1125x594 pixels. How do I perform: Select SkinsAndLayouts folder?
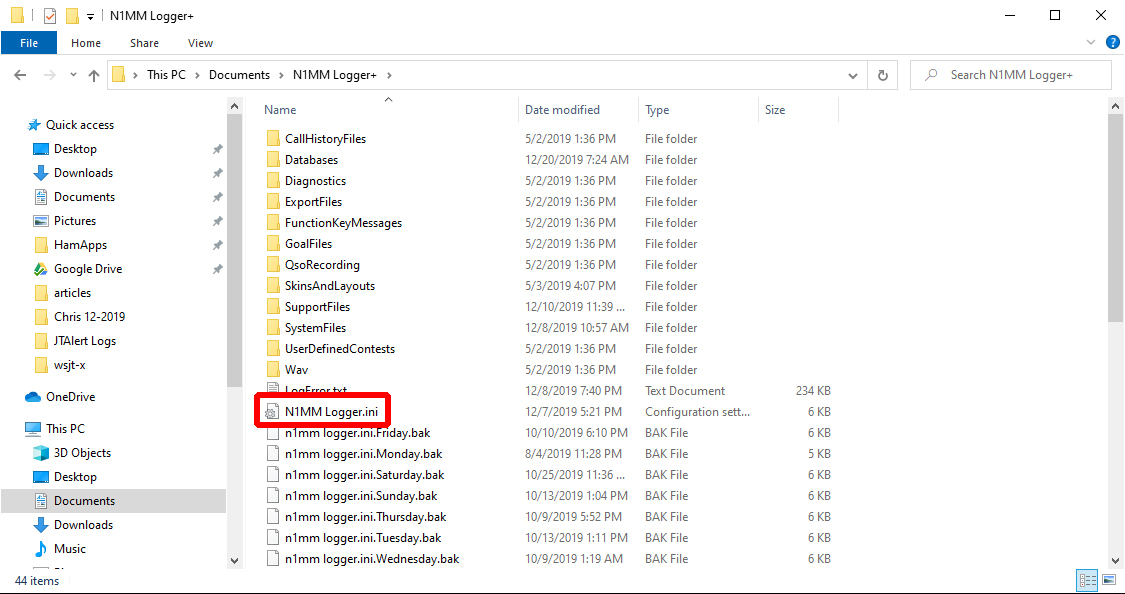pos(329,286)
